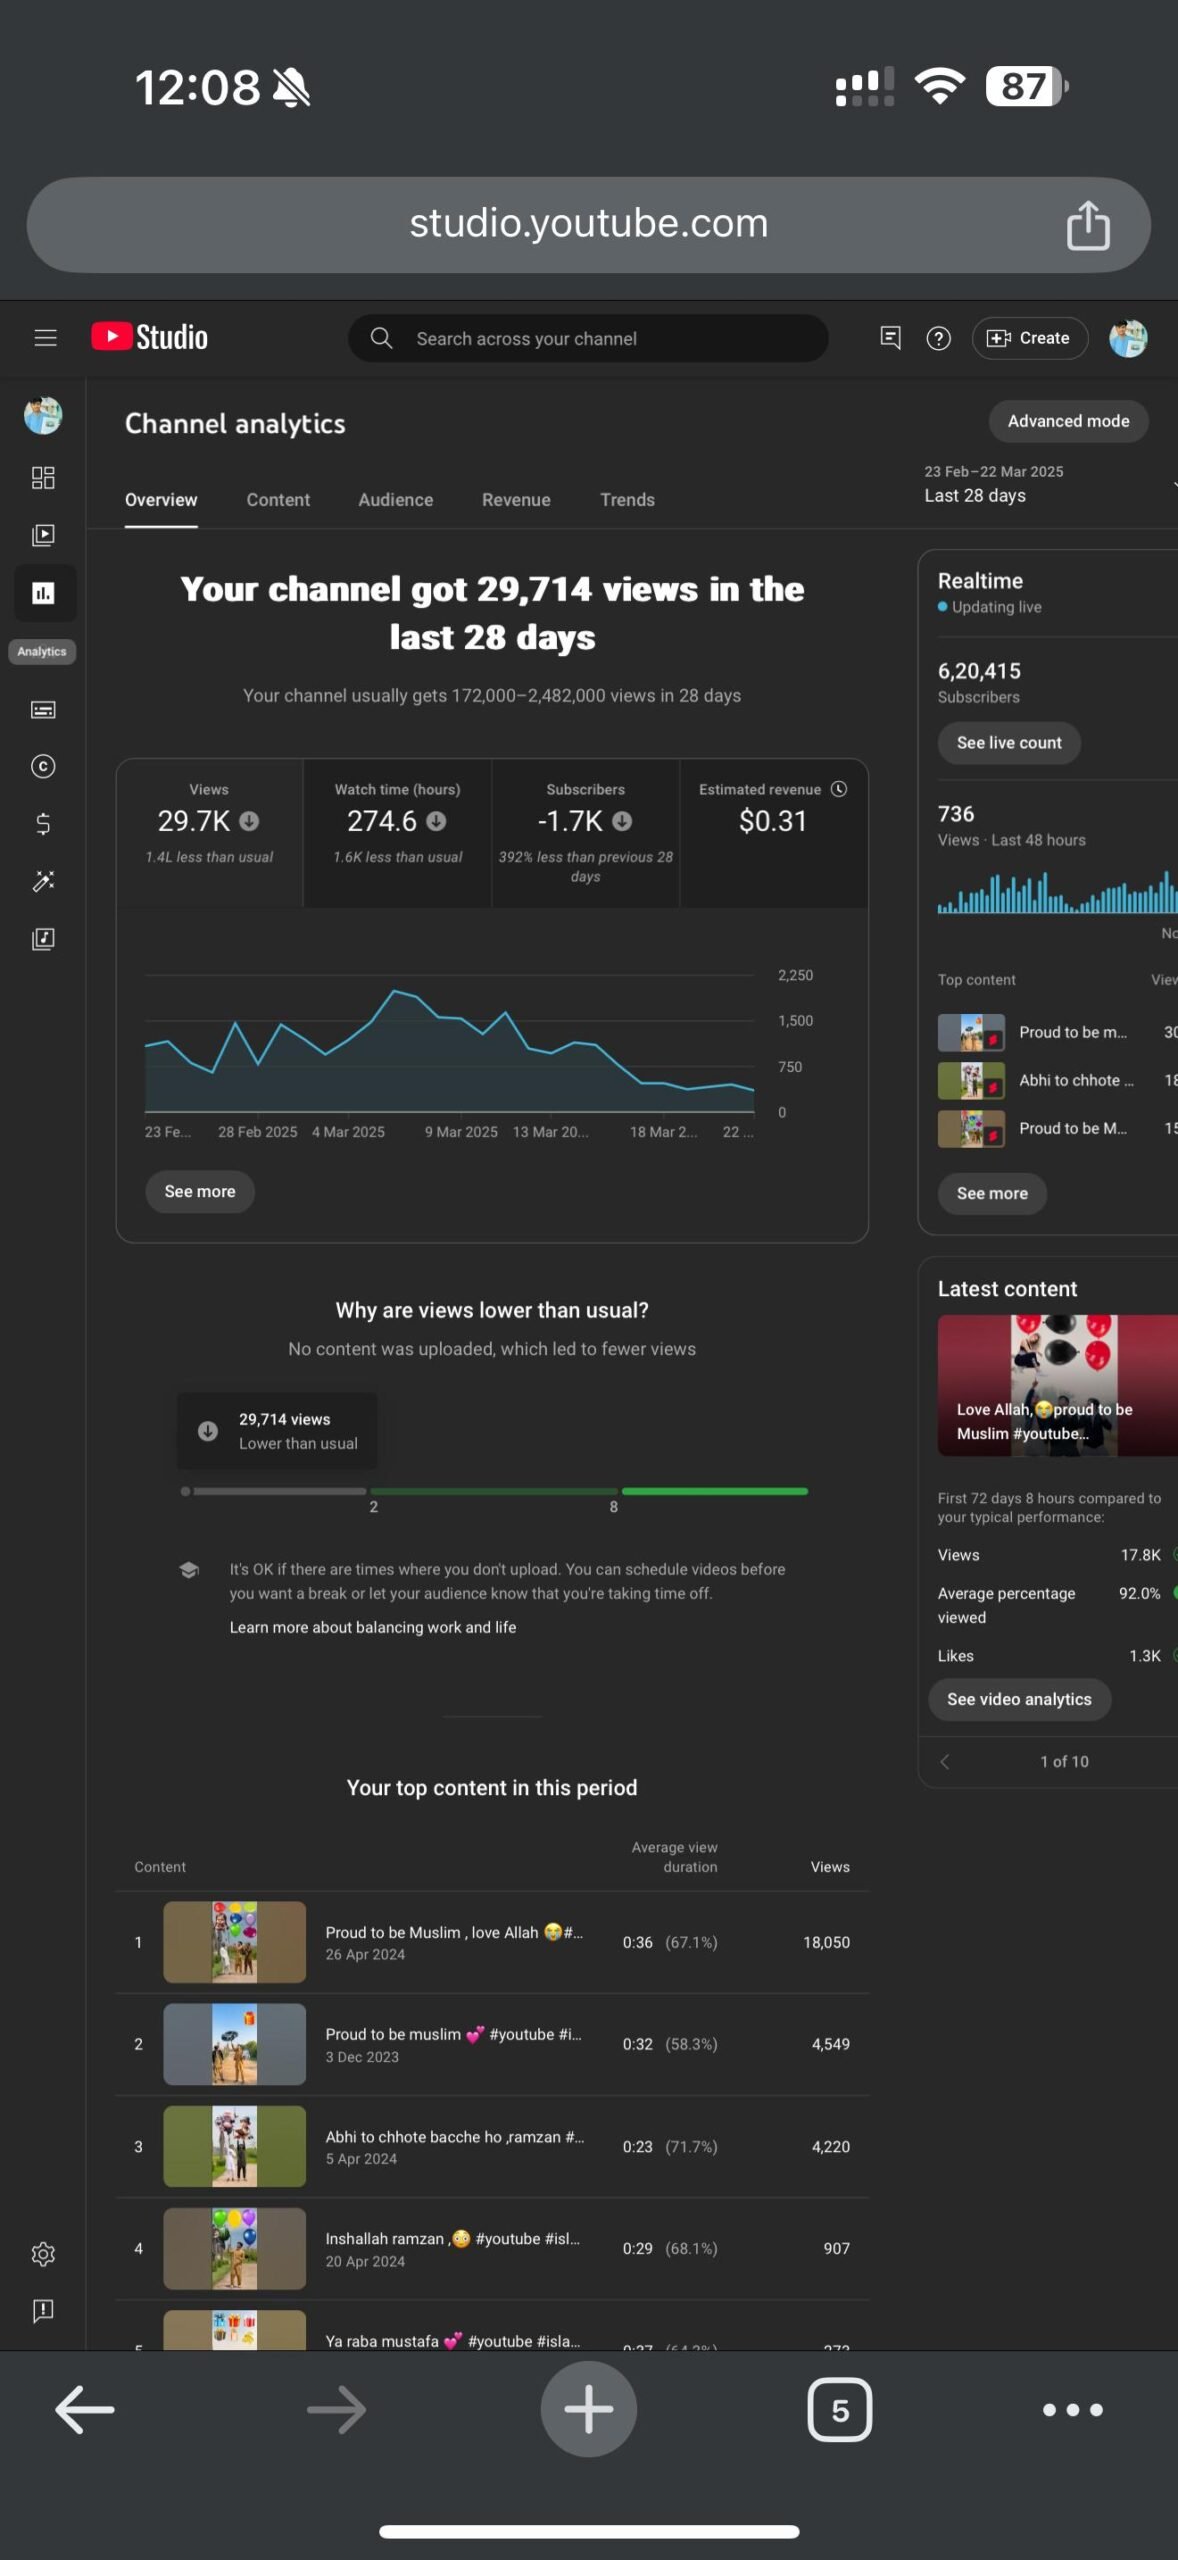Click the Advanced mode button
This screenshot has height=2560, width=1178.
(1068, 421)
